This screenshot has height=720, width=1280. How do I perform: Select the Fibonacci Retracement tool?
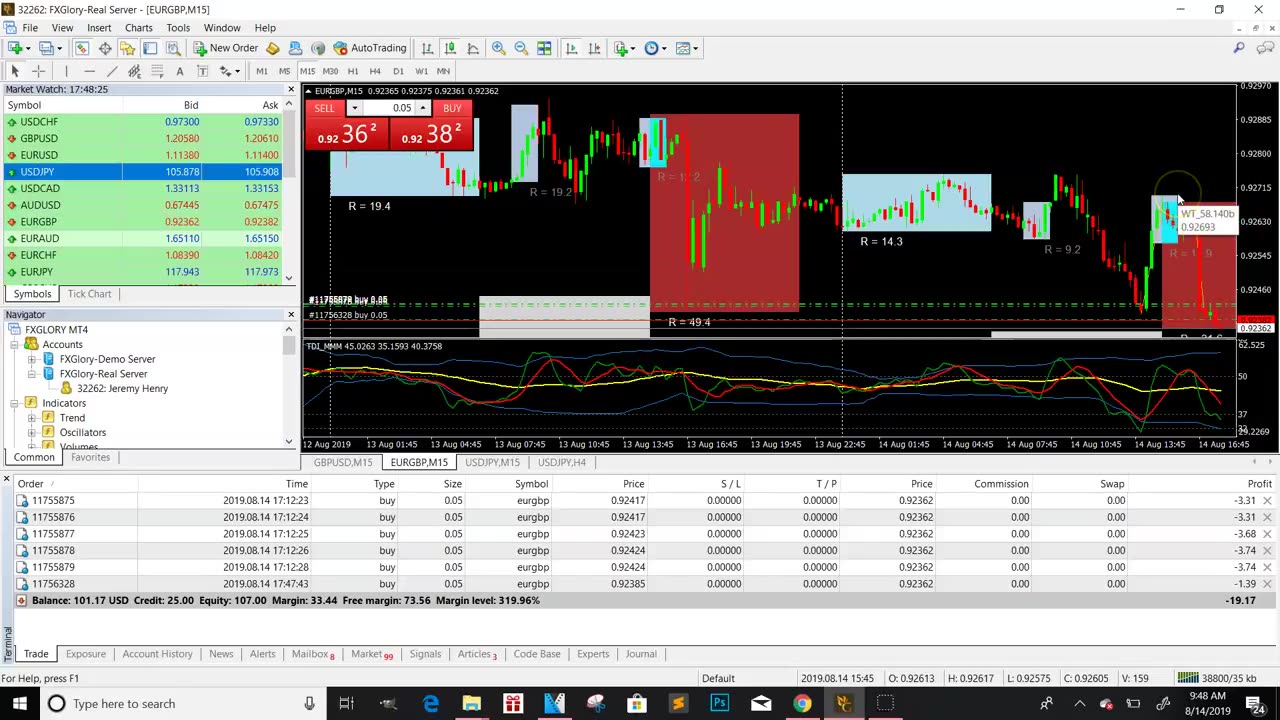[x=157, y=71]
